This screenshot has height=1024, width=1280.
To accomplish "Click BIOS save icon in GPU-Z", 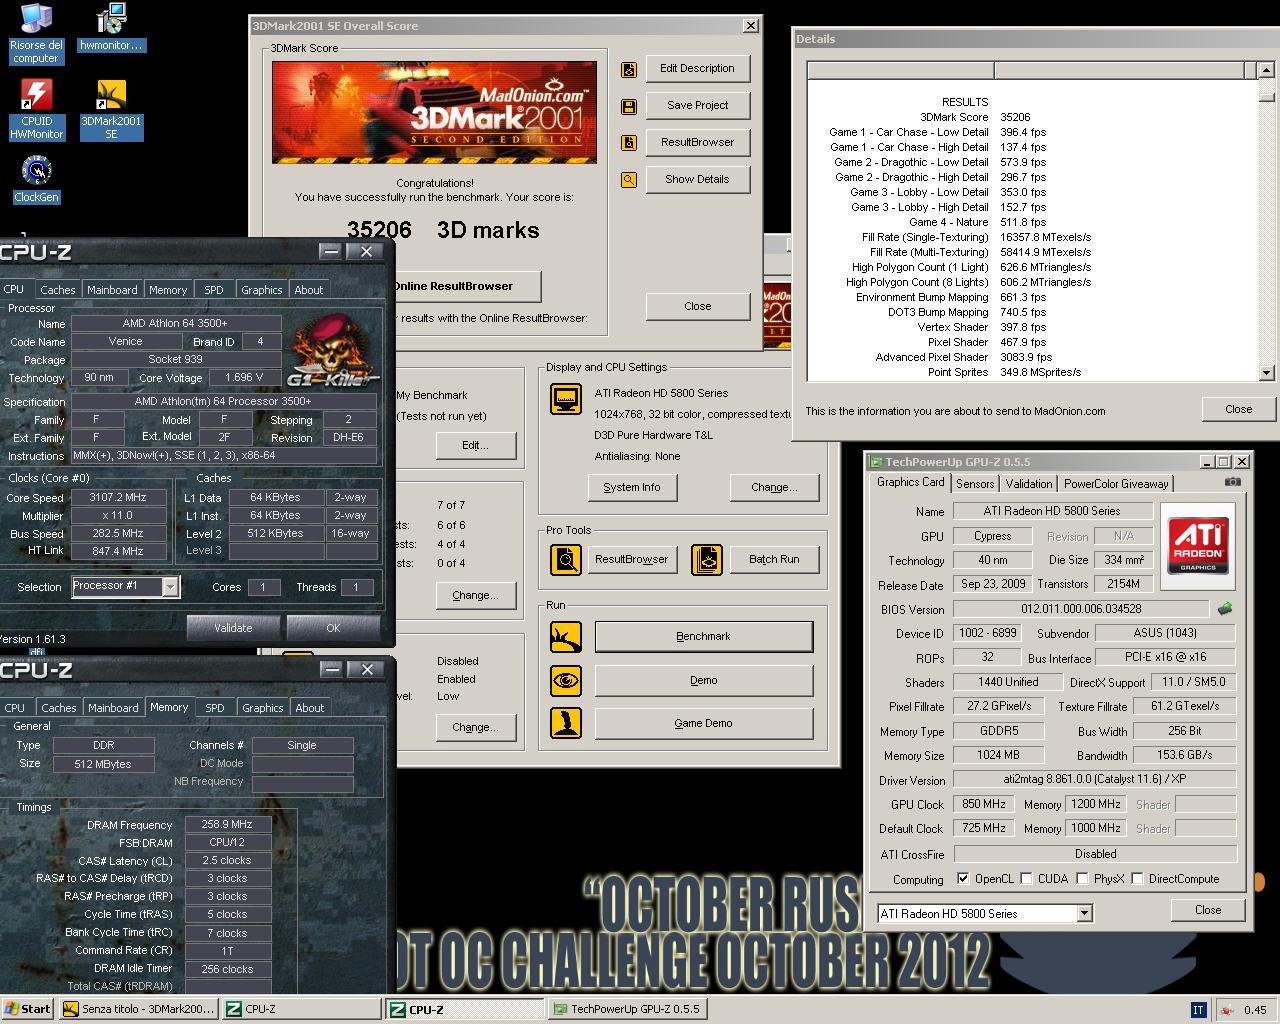I will click(1224, 608).
